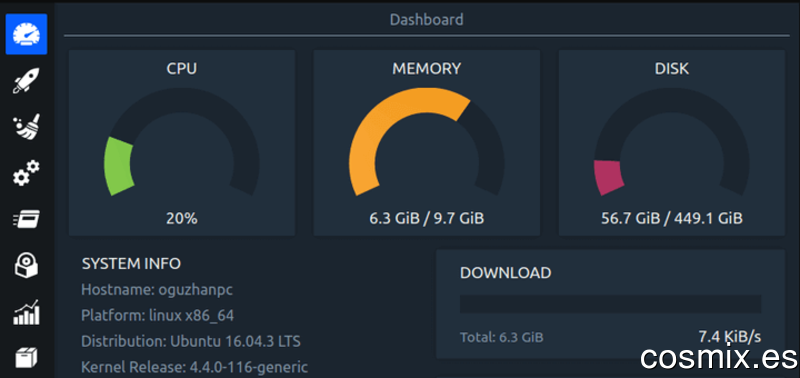Open Processes window icon in sidebar

(x=26, y=219)
